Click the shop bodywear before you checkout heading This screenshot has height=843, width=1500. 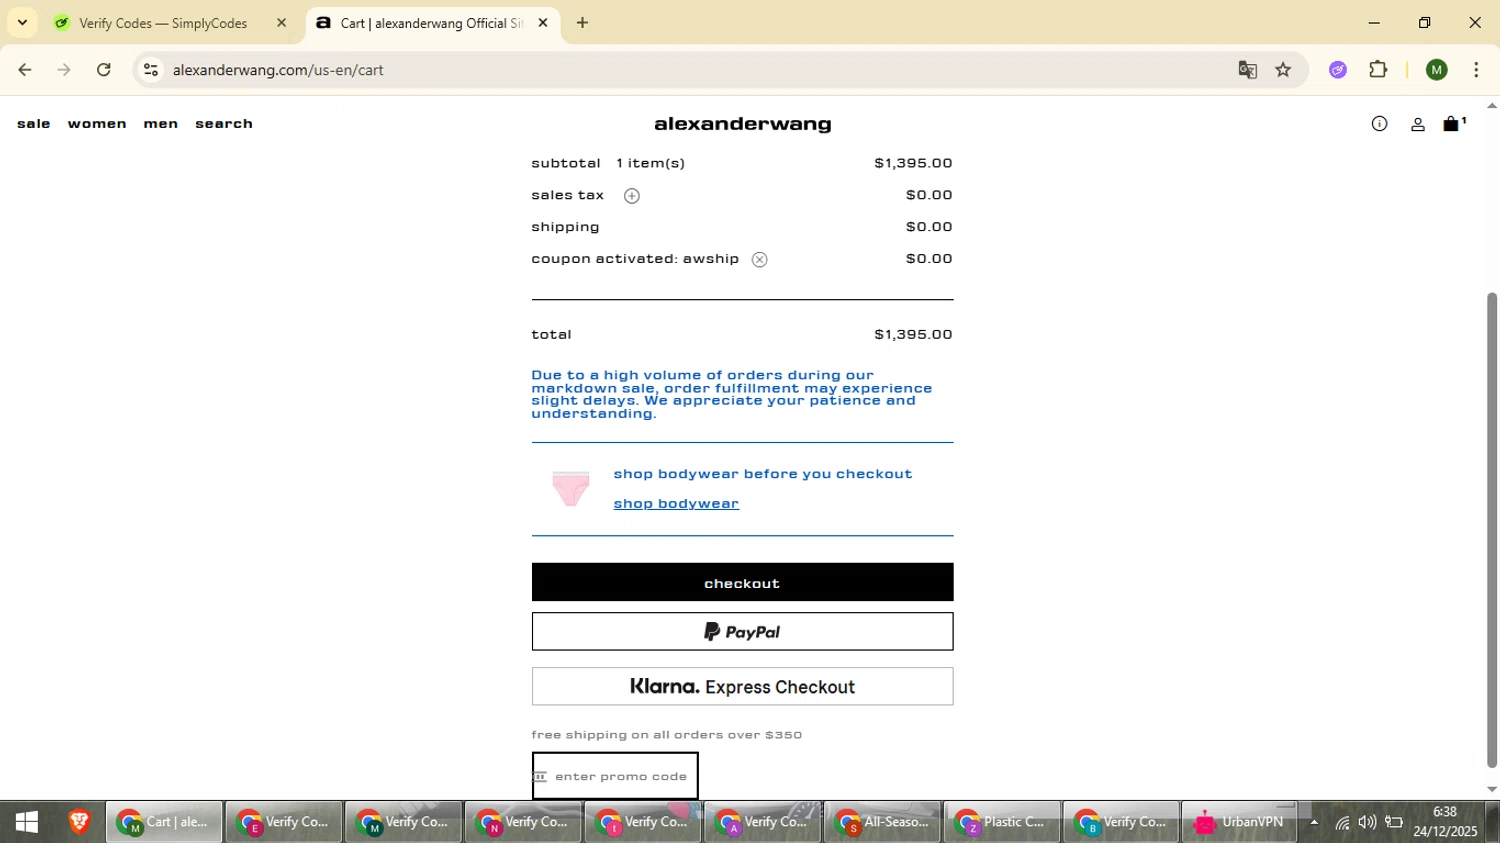coord(763,474)
